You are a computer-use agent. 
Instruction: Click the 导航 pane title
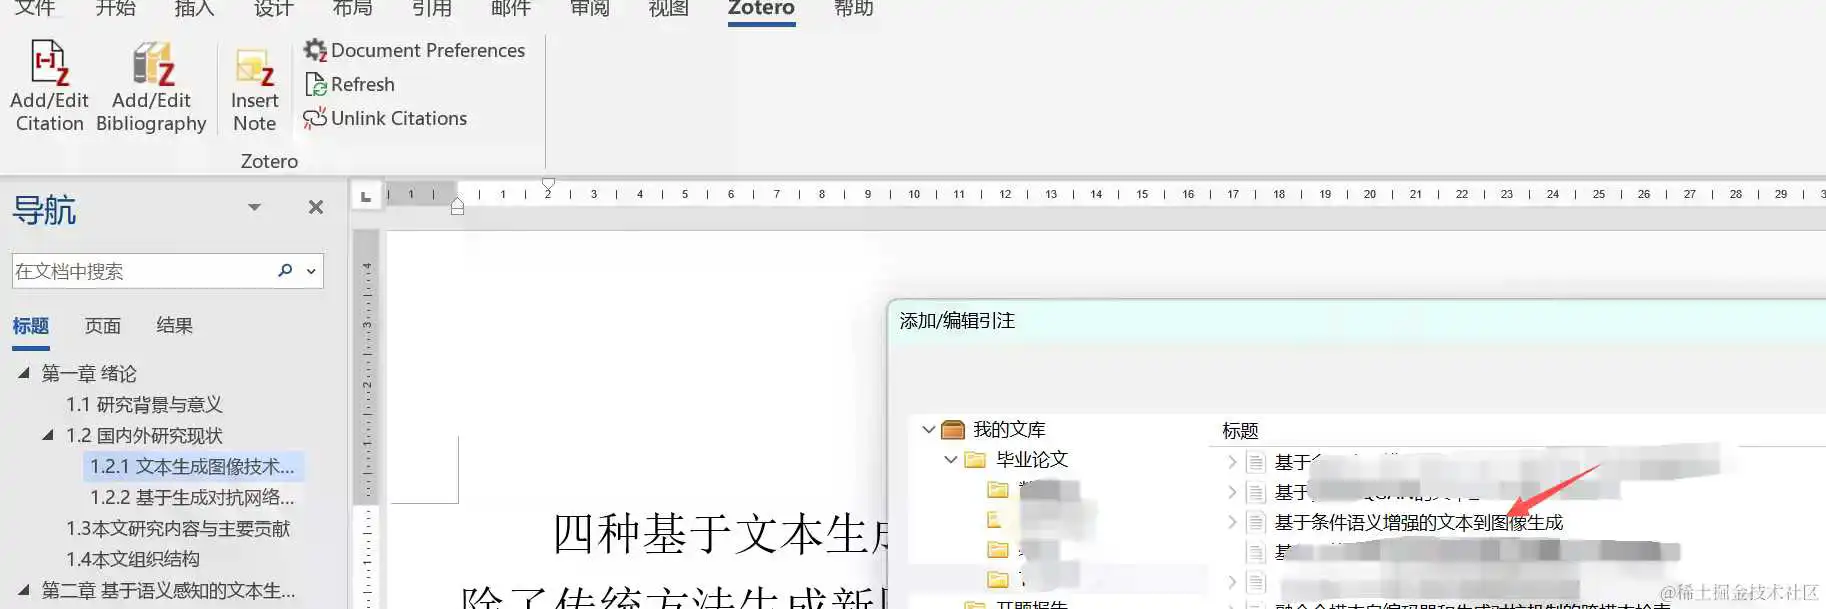[44, 210]
